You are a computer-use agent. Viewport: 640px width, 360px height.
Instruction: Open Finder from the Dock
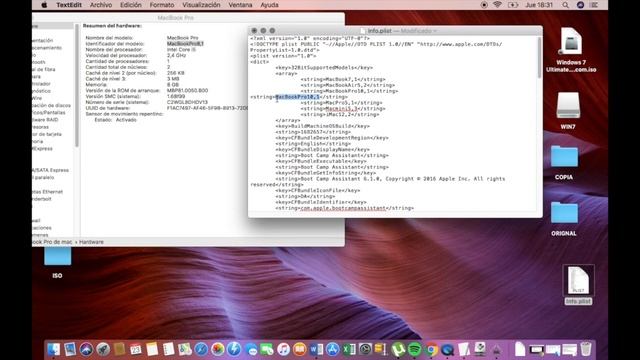53,349
